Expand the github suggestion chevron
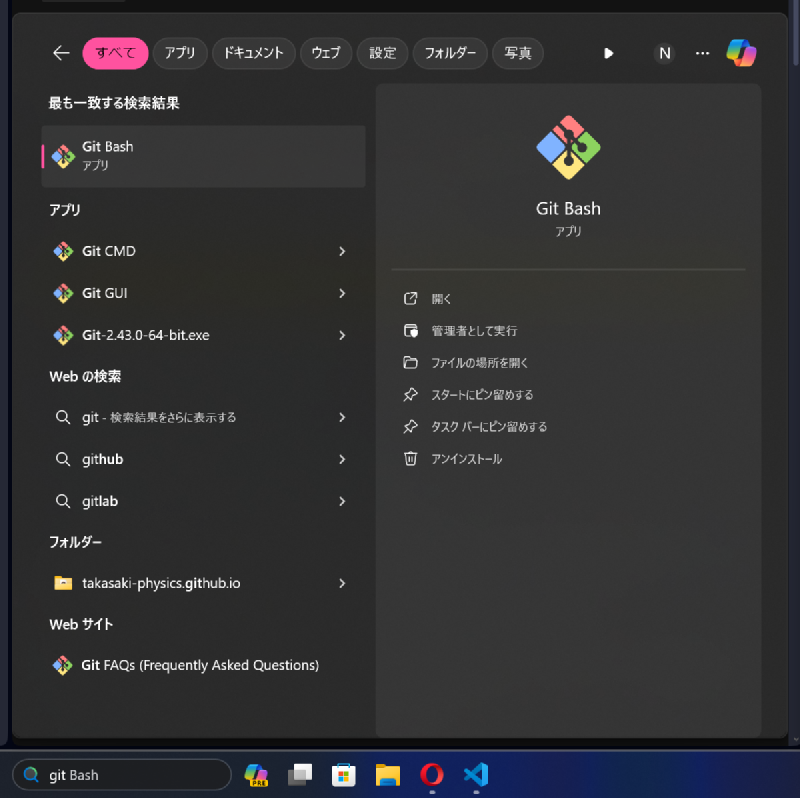800x798 pixels. tap(342, 459)
